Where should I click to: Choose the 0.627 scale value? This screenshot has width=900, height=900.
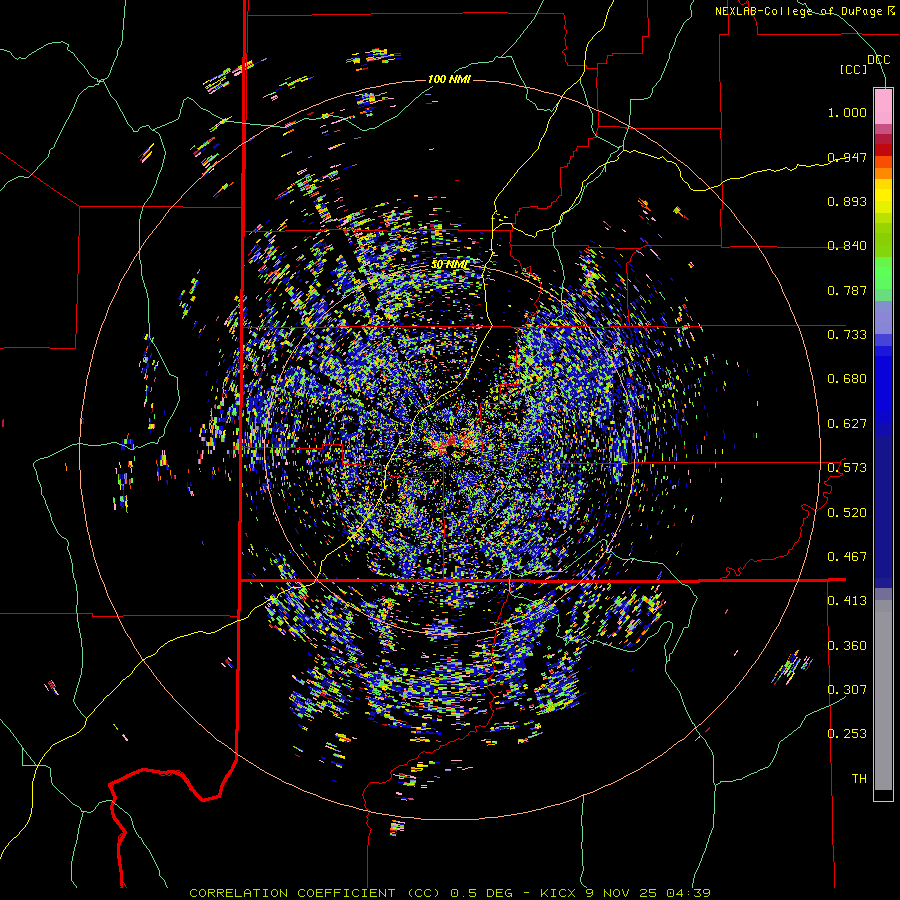click(847, 424)
